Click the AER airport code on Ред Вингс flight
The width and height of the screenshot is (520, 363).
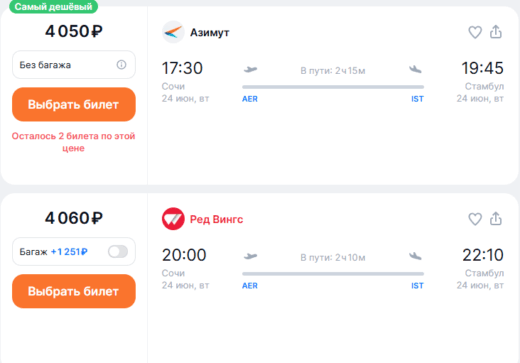click(x=250, y=286)
